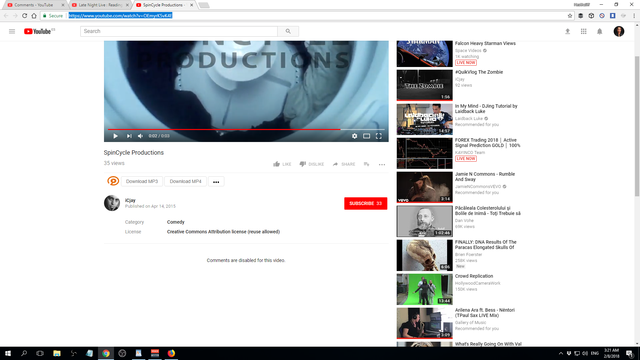Dislike the video
The width and height of the screenshot is (640, 360).
(x=311, y=164)
